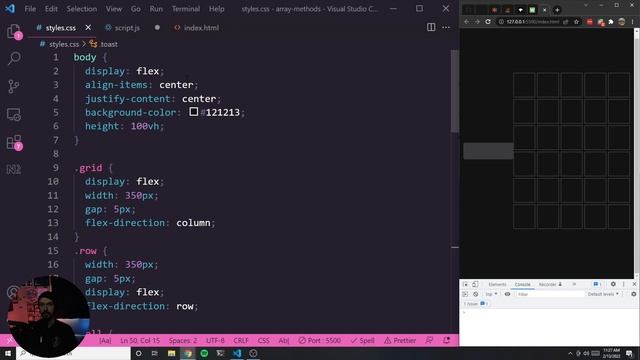This screenshot has width=640, height=360.
Task: Open the View menu
Action: 113,9
